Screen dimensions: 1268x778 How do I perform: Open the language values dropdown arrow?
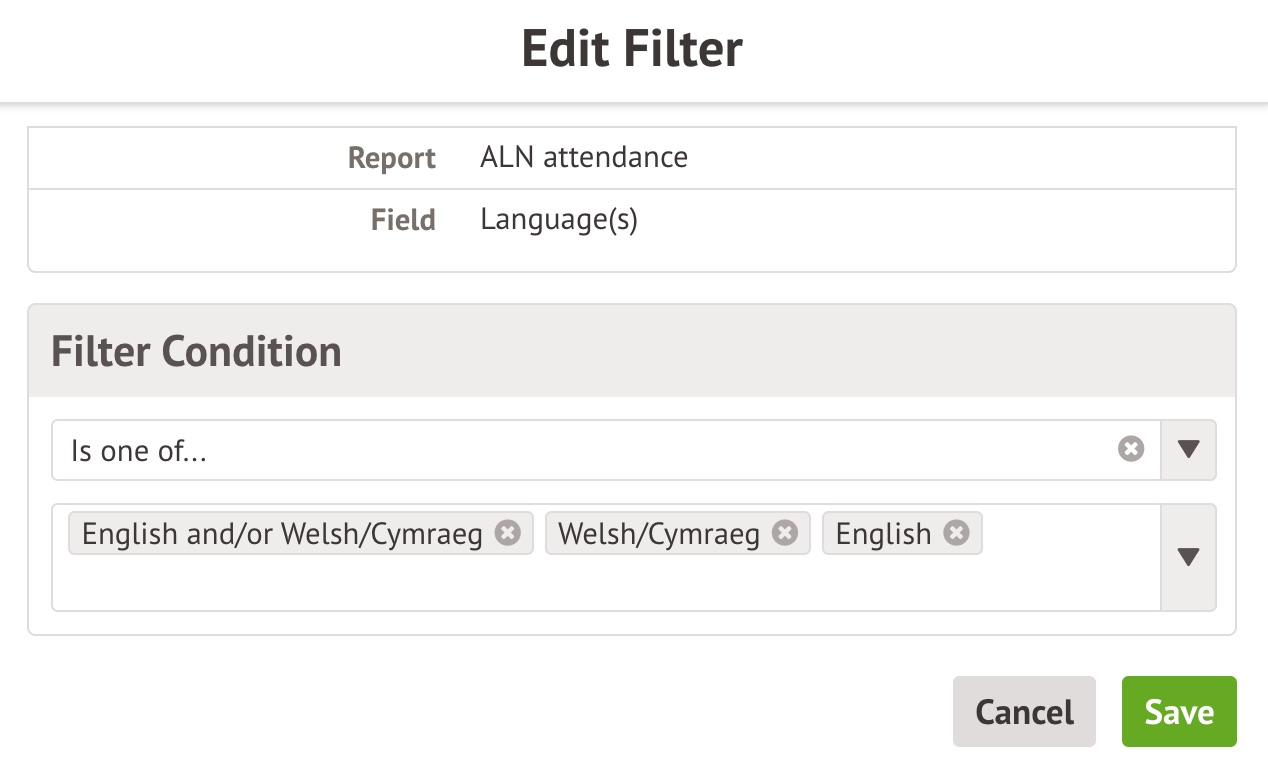pyautogui.click(x=1188, y=557)
